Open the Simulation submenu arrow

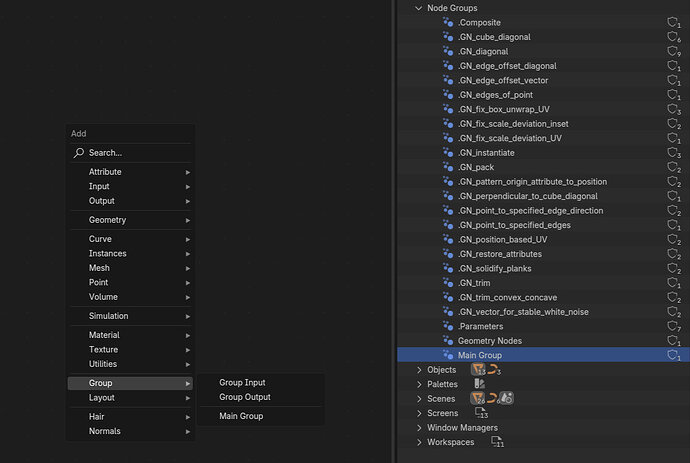(188, 316)
